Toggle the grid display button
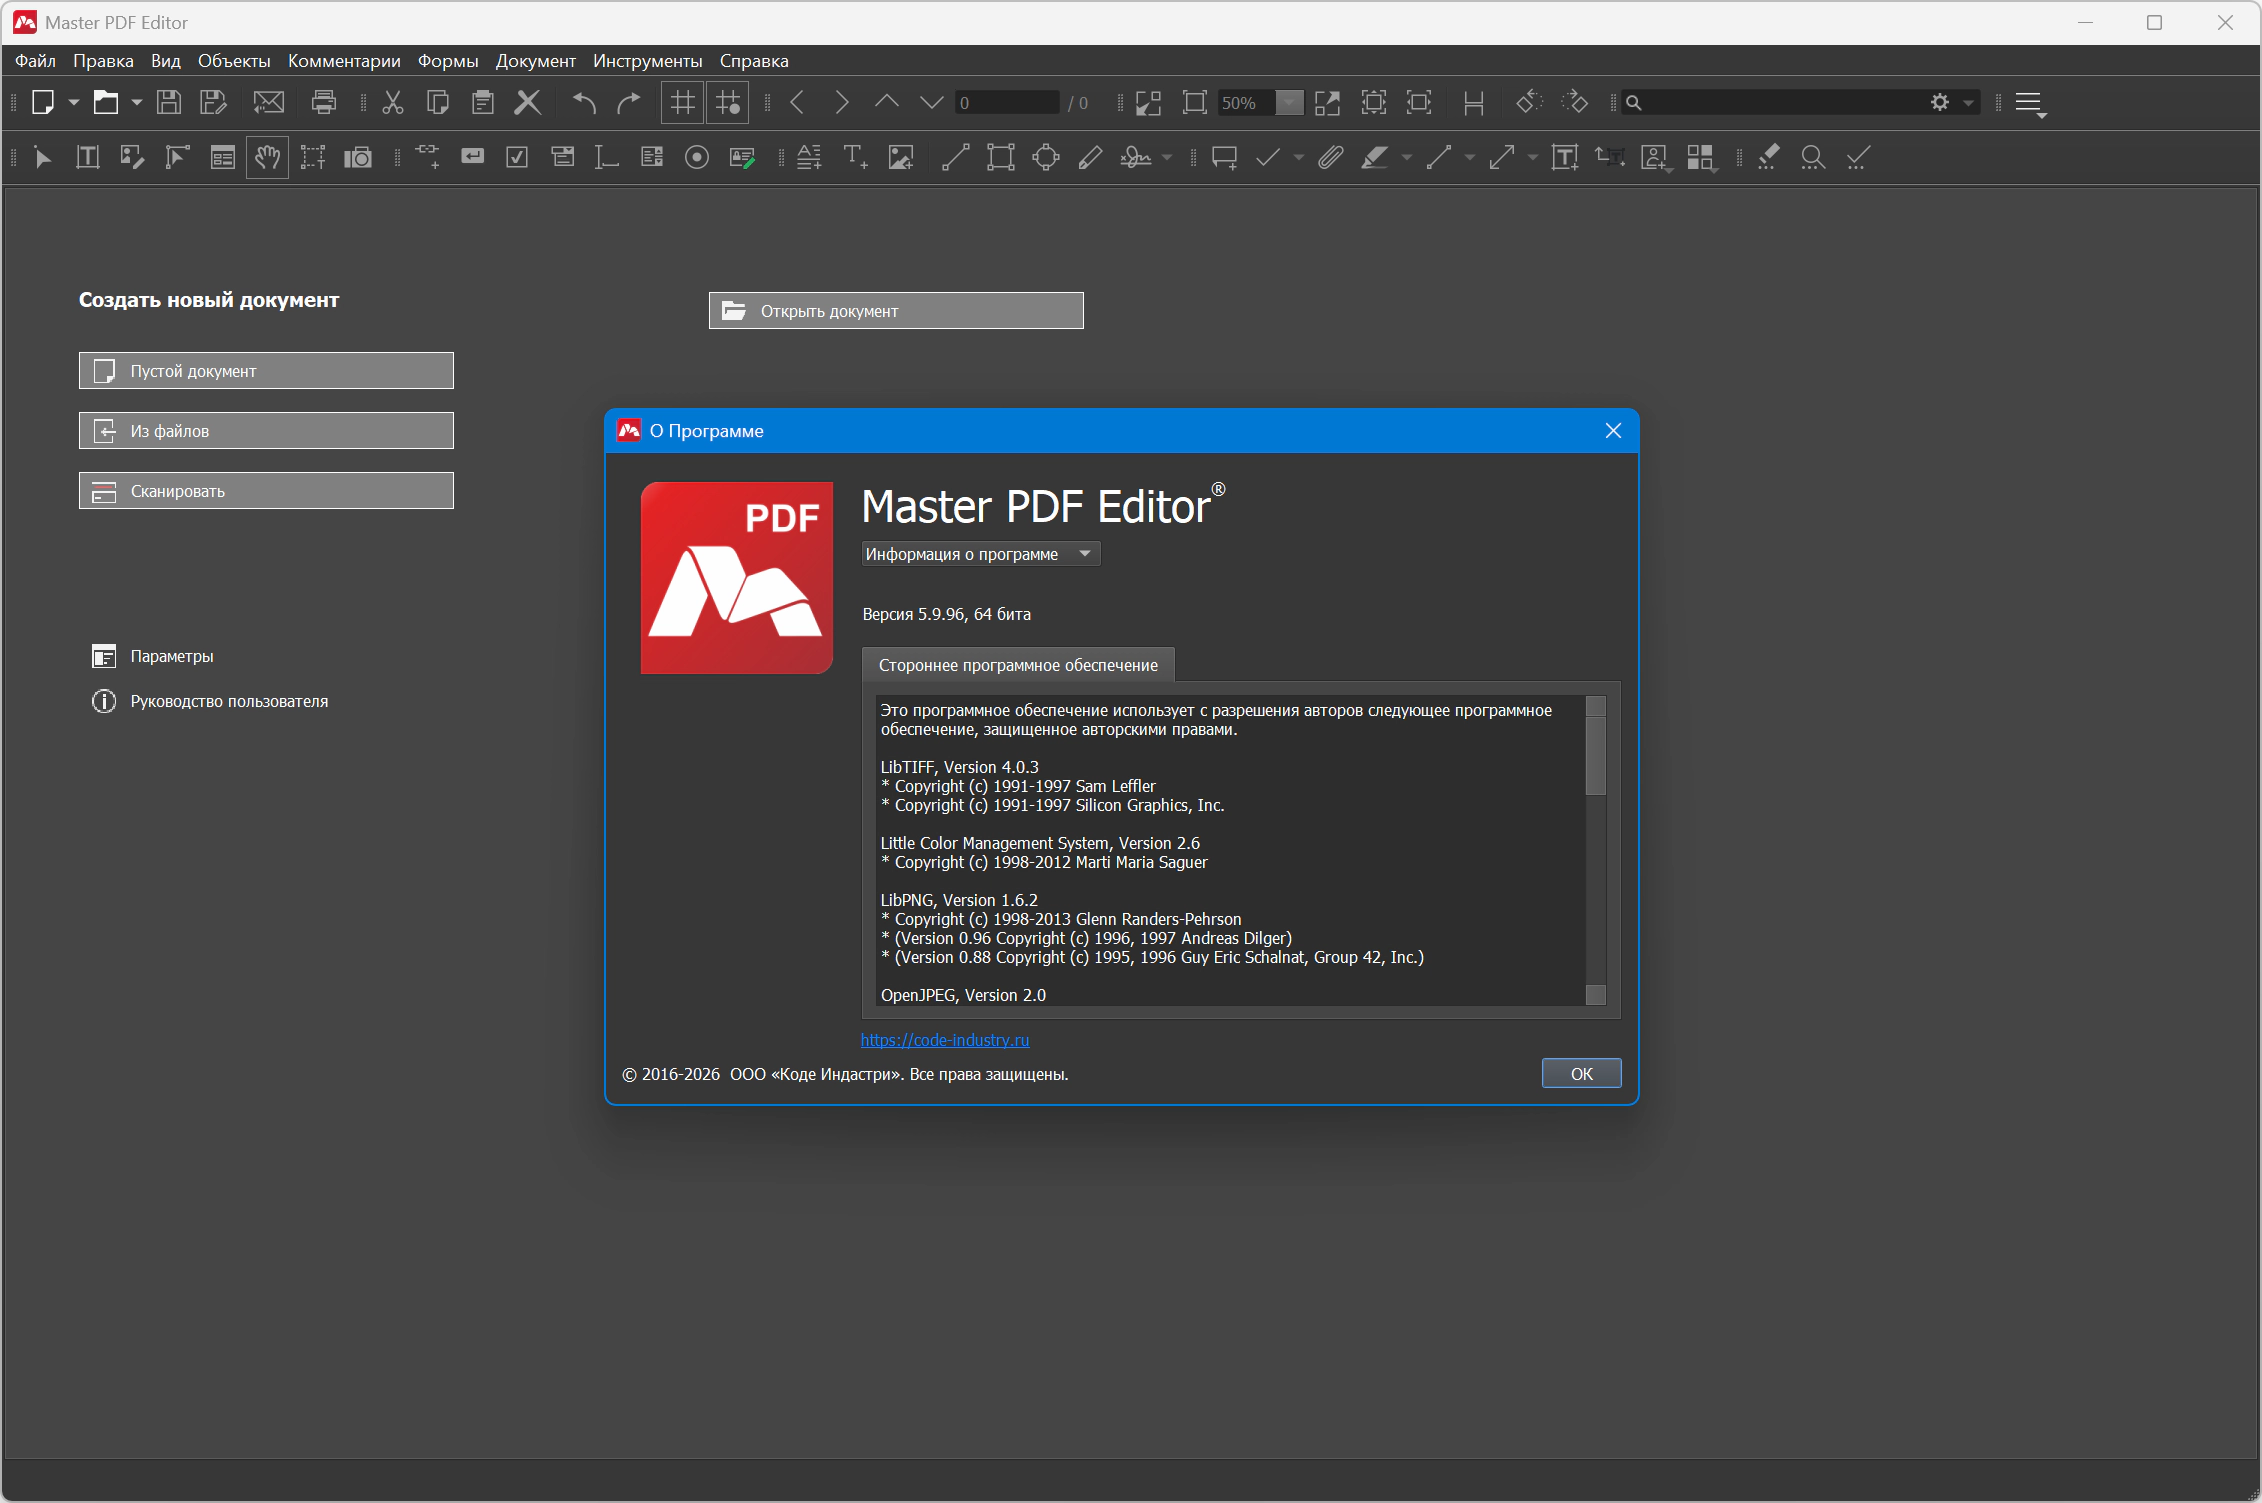This screenshot has height=1503, width=2262. click(x=683, y=102)
